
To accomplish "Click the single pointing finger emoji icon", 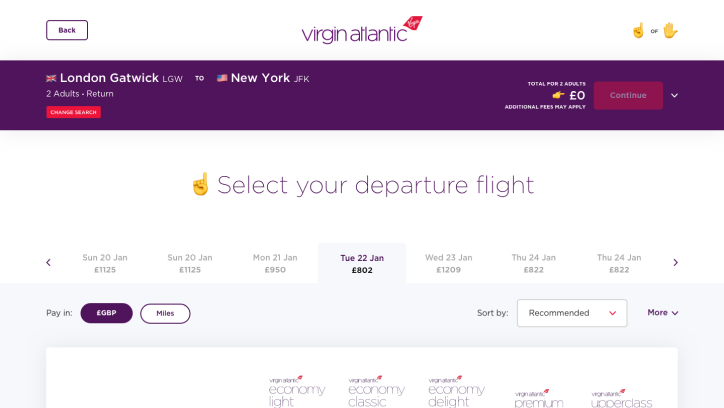I will tap(639, 30).
